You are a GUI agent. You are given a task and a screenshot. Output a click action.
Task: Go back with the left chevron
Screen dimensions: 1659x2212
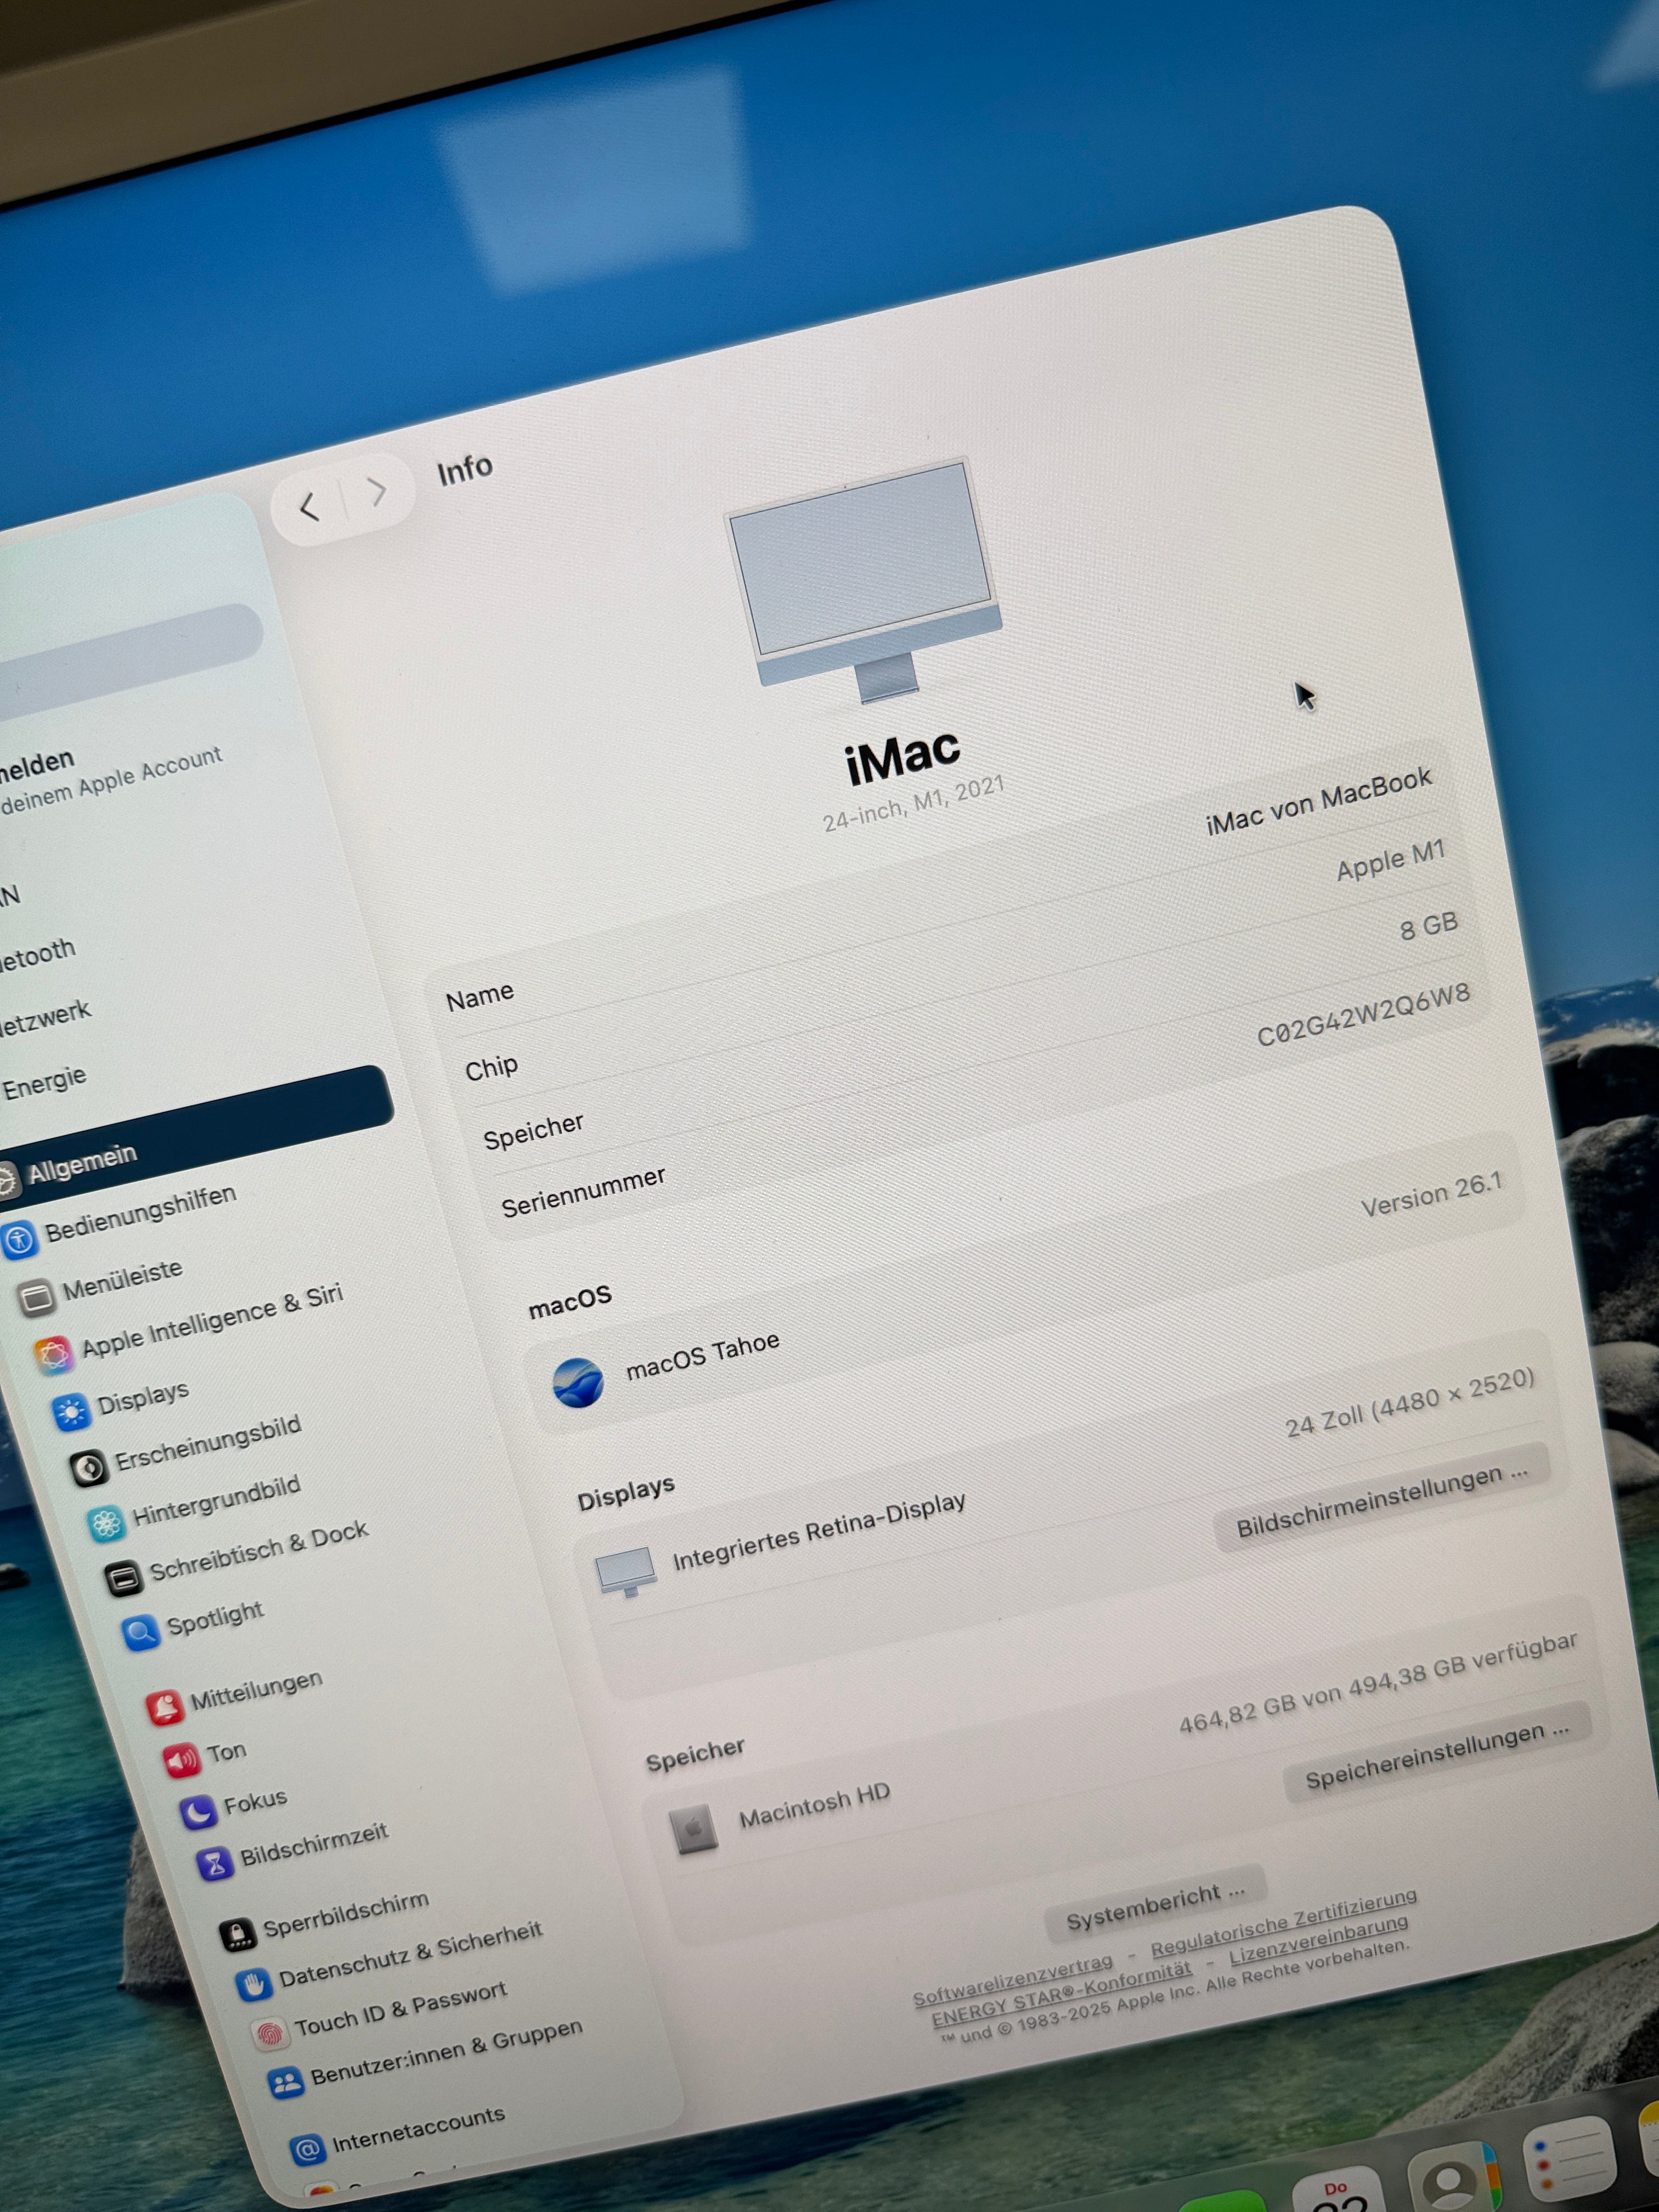pos(309,508)
